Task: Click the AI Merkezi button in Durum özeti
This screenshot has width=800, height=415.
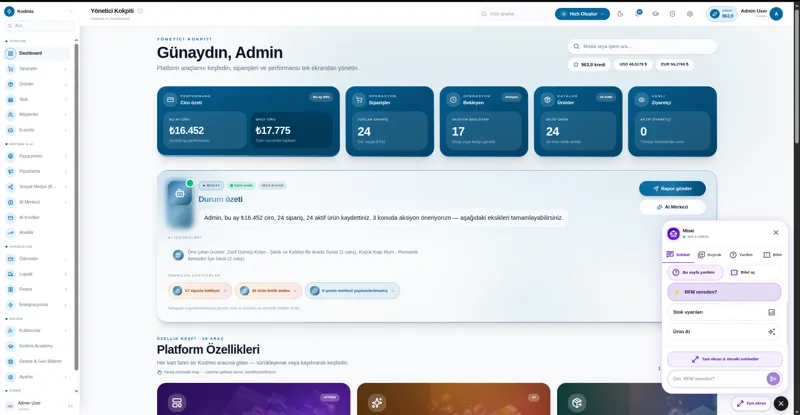Action: 672,207
